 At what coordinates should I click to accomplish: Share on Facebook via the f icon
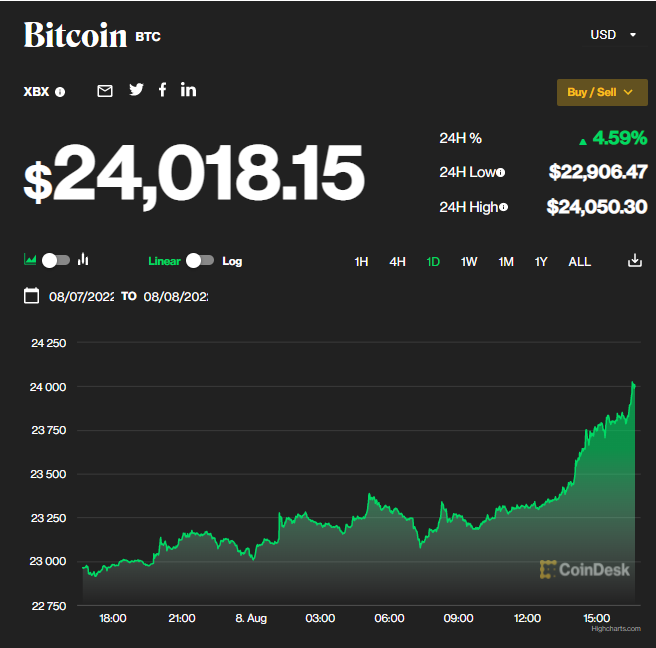point(162,90)
